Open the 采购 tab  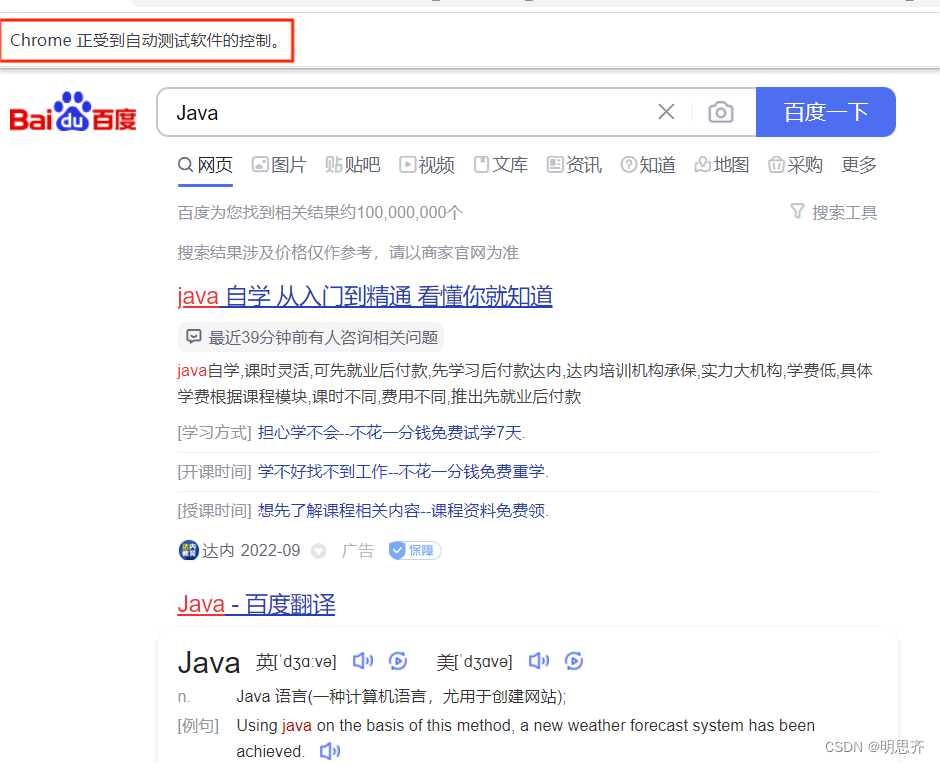796,165
